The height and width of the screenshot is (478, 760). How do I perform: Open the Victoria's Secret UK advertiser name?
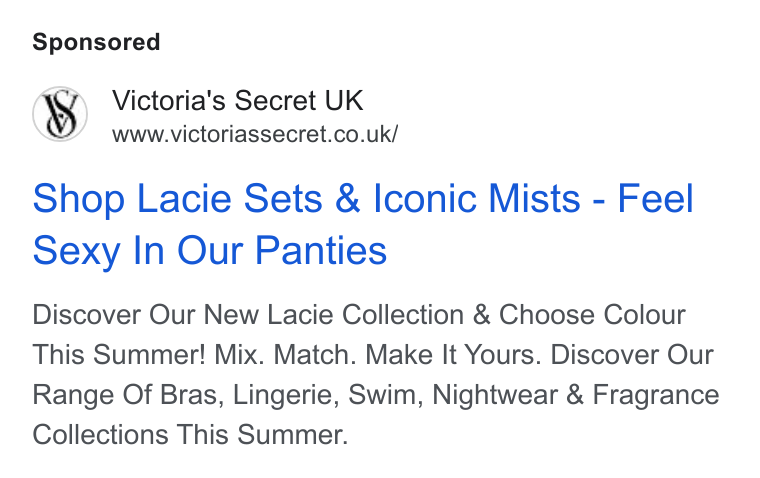tap(238, 100)
